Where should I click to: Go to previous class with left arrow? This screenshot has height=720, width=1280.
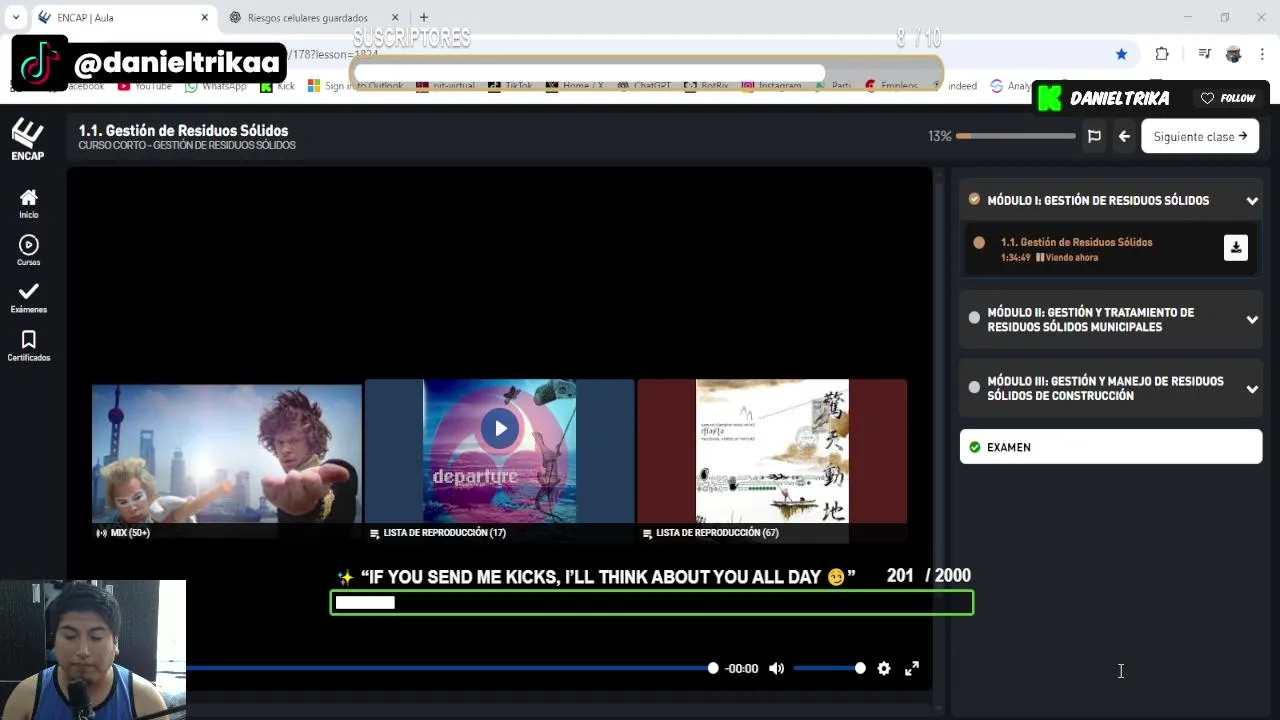point(1124,136)
